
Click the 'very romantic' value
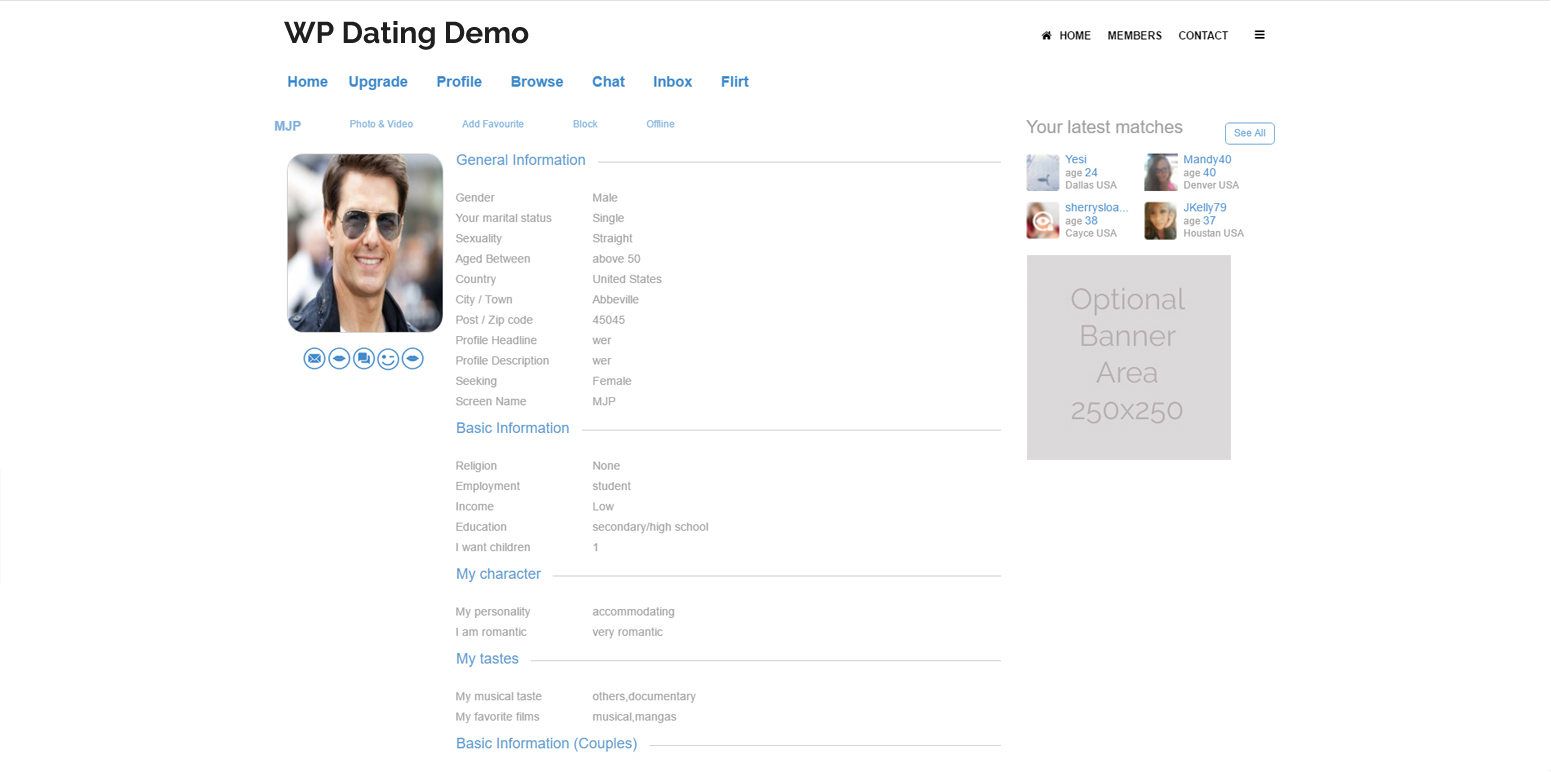coord(628,632)
